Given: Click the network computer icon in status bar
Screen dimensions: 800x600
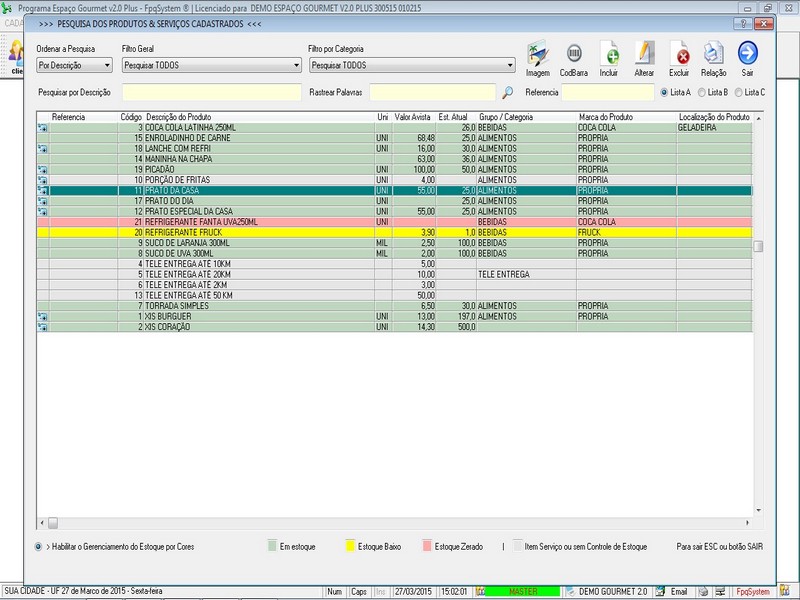Looking at the screenshot, I should click(x=720, y=592).
